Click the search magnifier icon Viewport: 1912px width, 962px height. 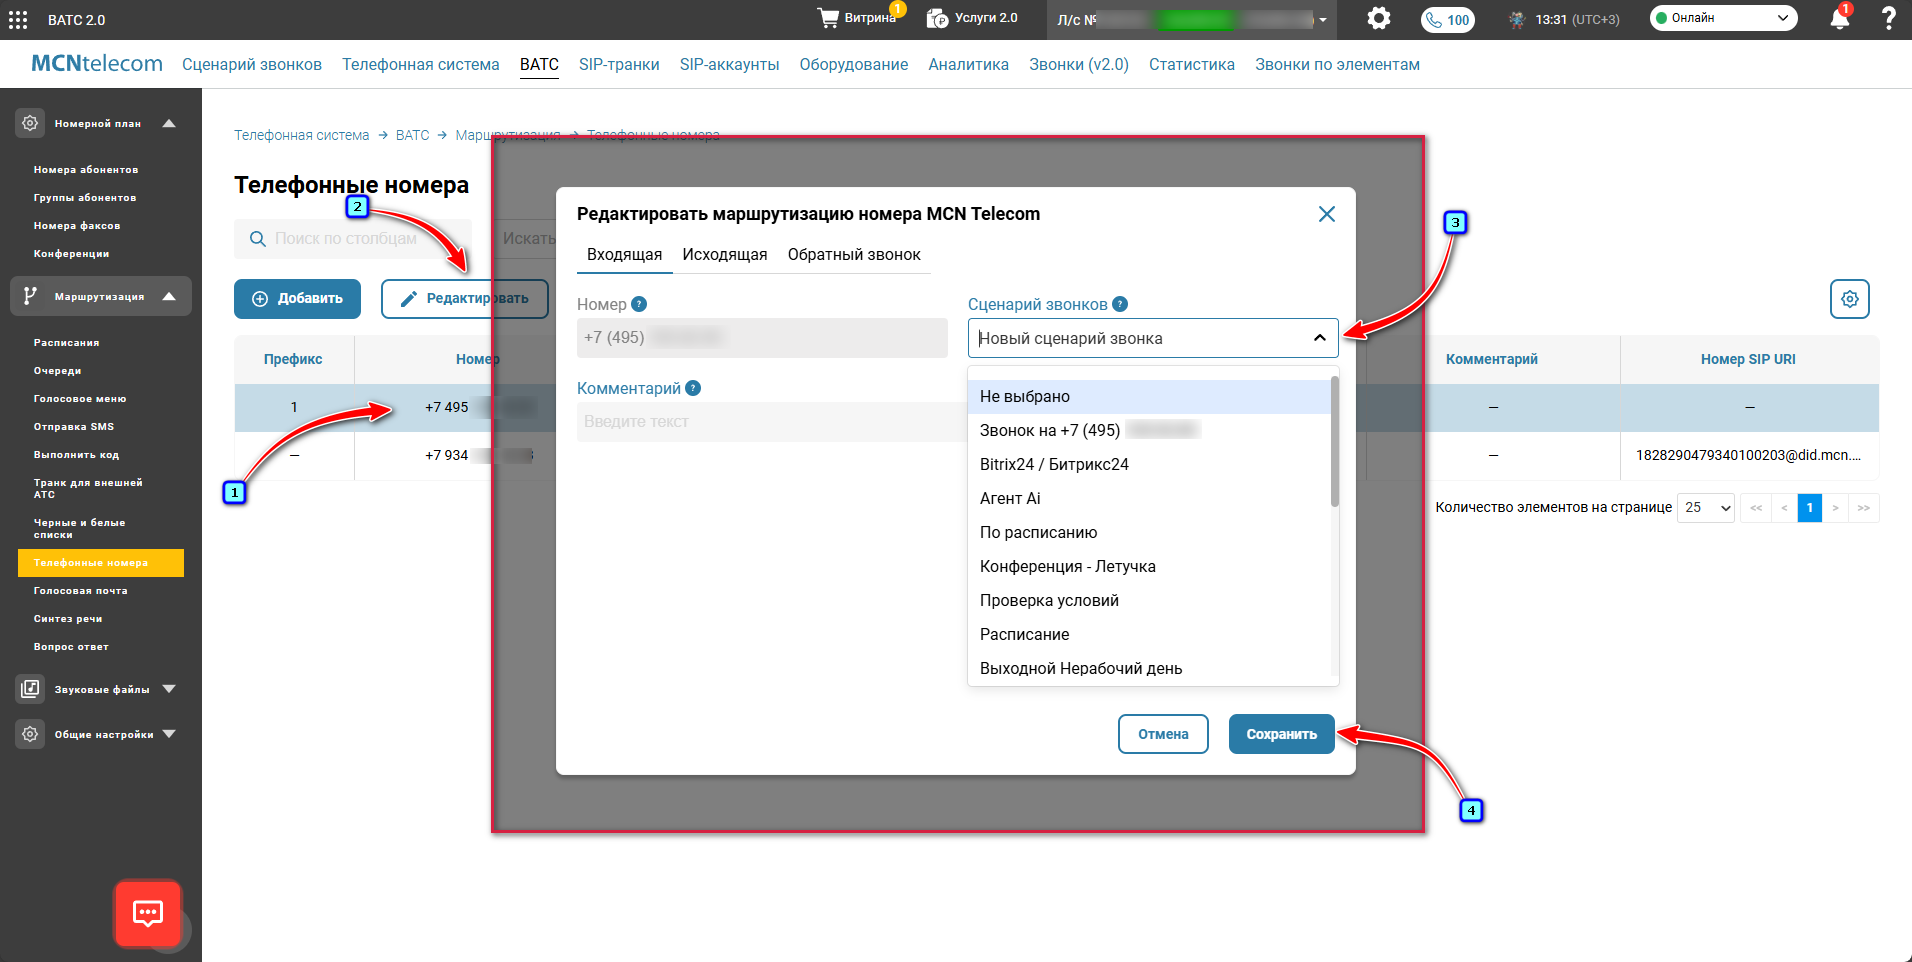(x=258, y=239)
